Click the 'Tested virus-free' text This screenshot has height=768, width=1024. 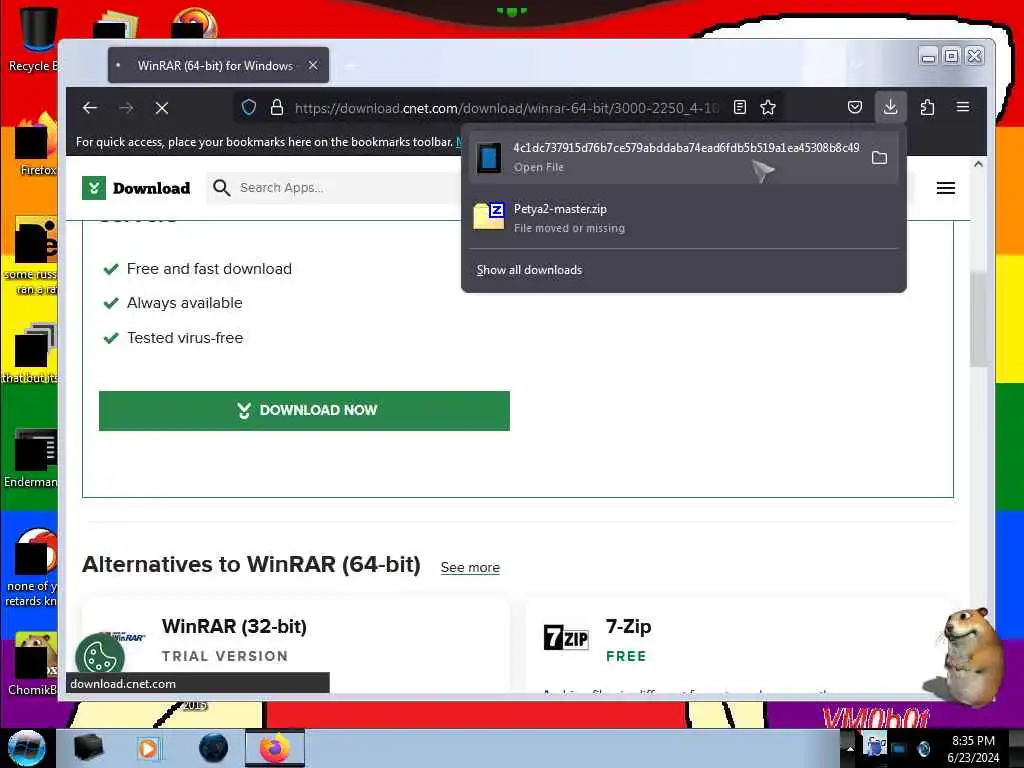click(185, 338)
